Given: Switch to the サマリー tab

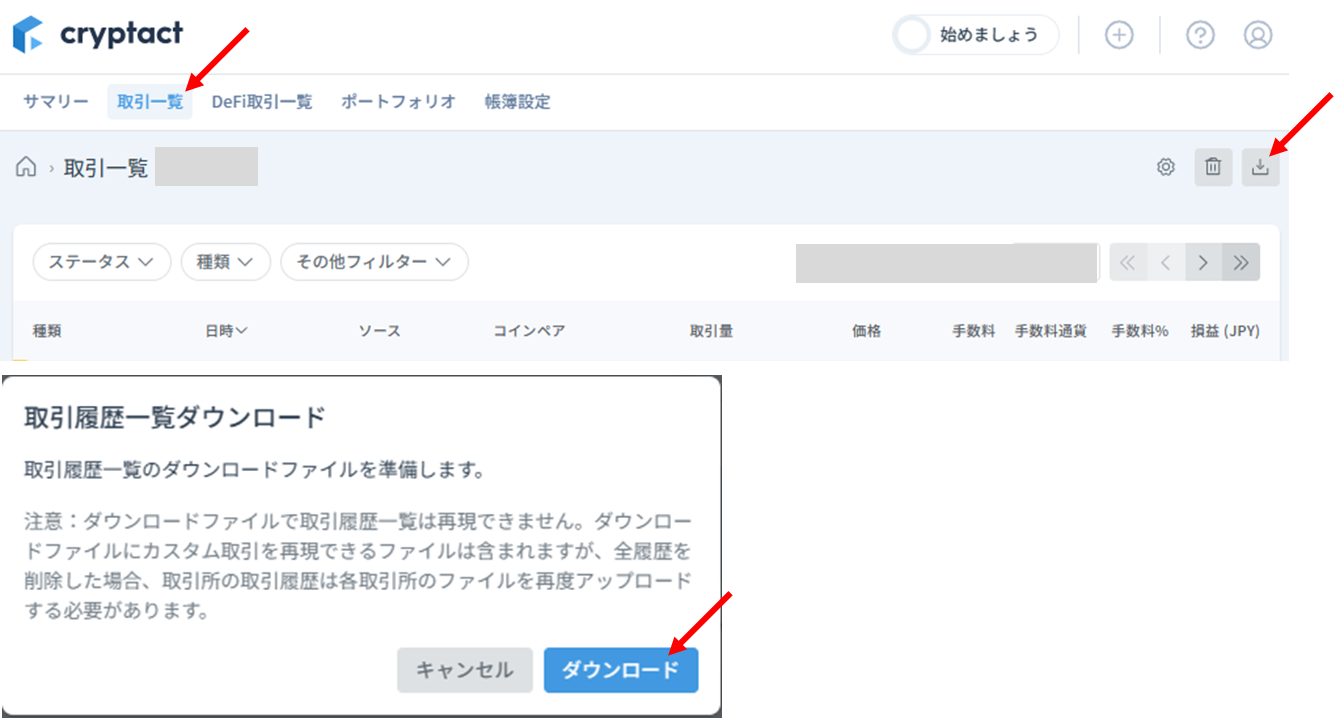Looking at the screenshot, I should point(55,101).
